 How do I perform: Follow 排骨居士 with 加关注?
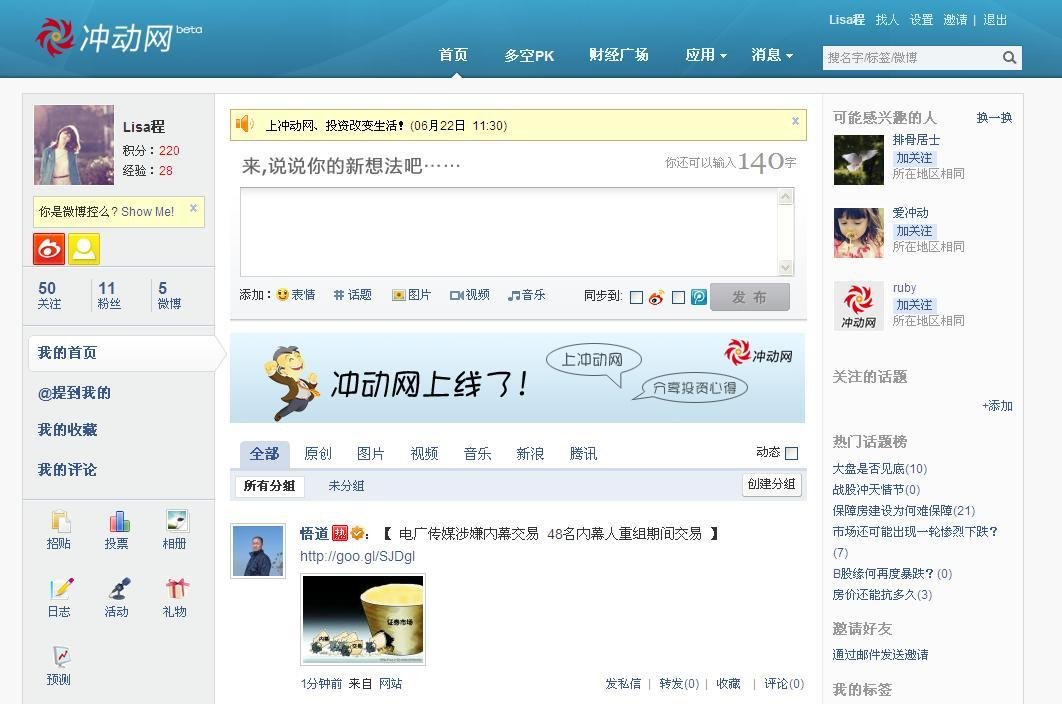pos(914,158)
